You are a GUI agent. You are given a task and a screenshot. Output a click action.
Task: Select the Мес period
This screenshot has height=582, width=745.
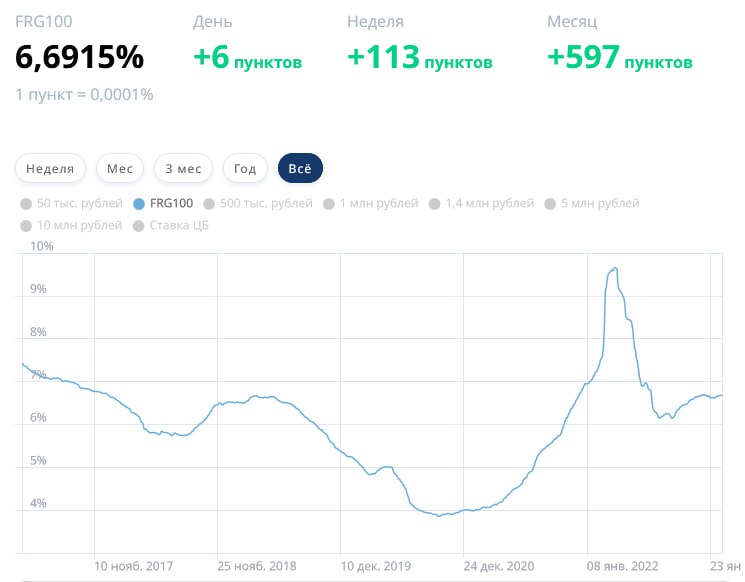tap(120, 169)
